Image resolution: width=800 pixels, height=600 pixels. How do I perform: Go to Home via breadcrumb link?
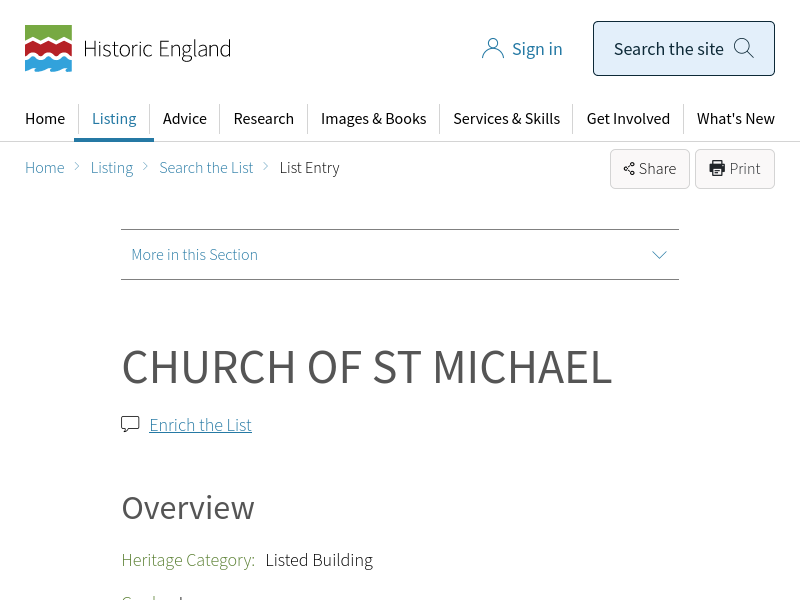pos(45,168)
